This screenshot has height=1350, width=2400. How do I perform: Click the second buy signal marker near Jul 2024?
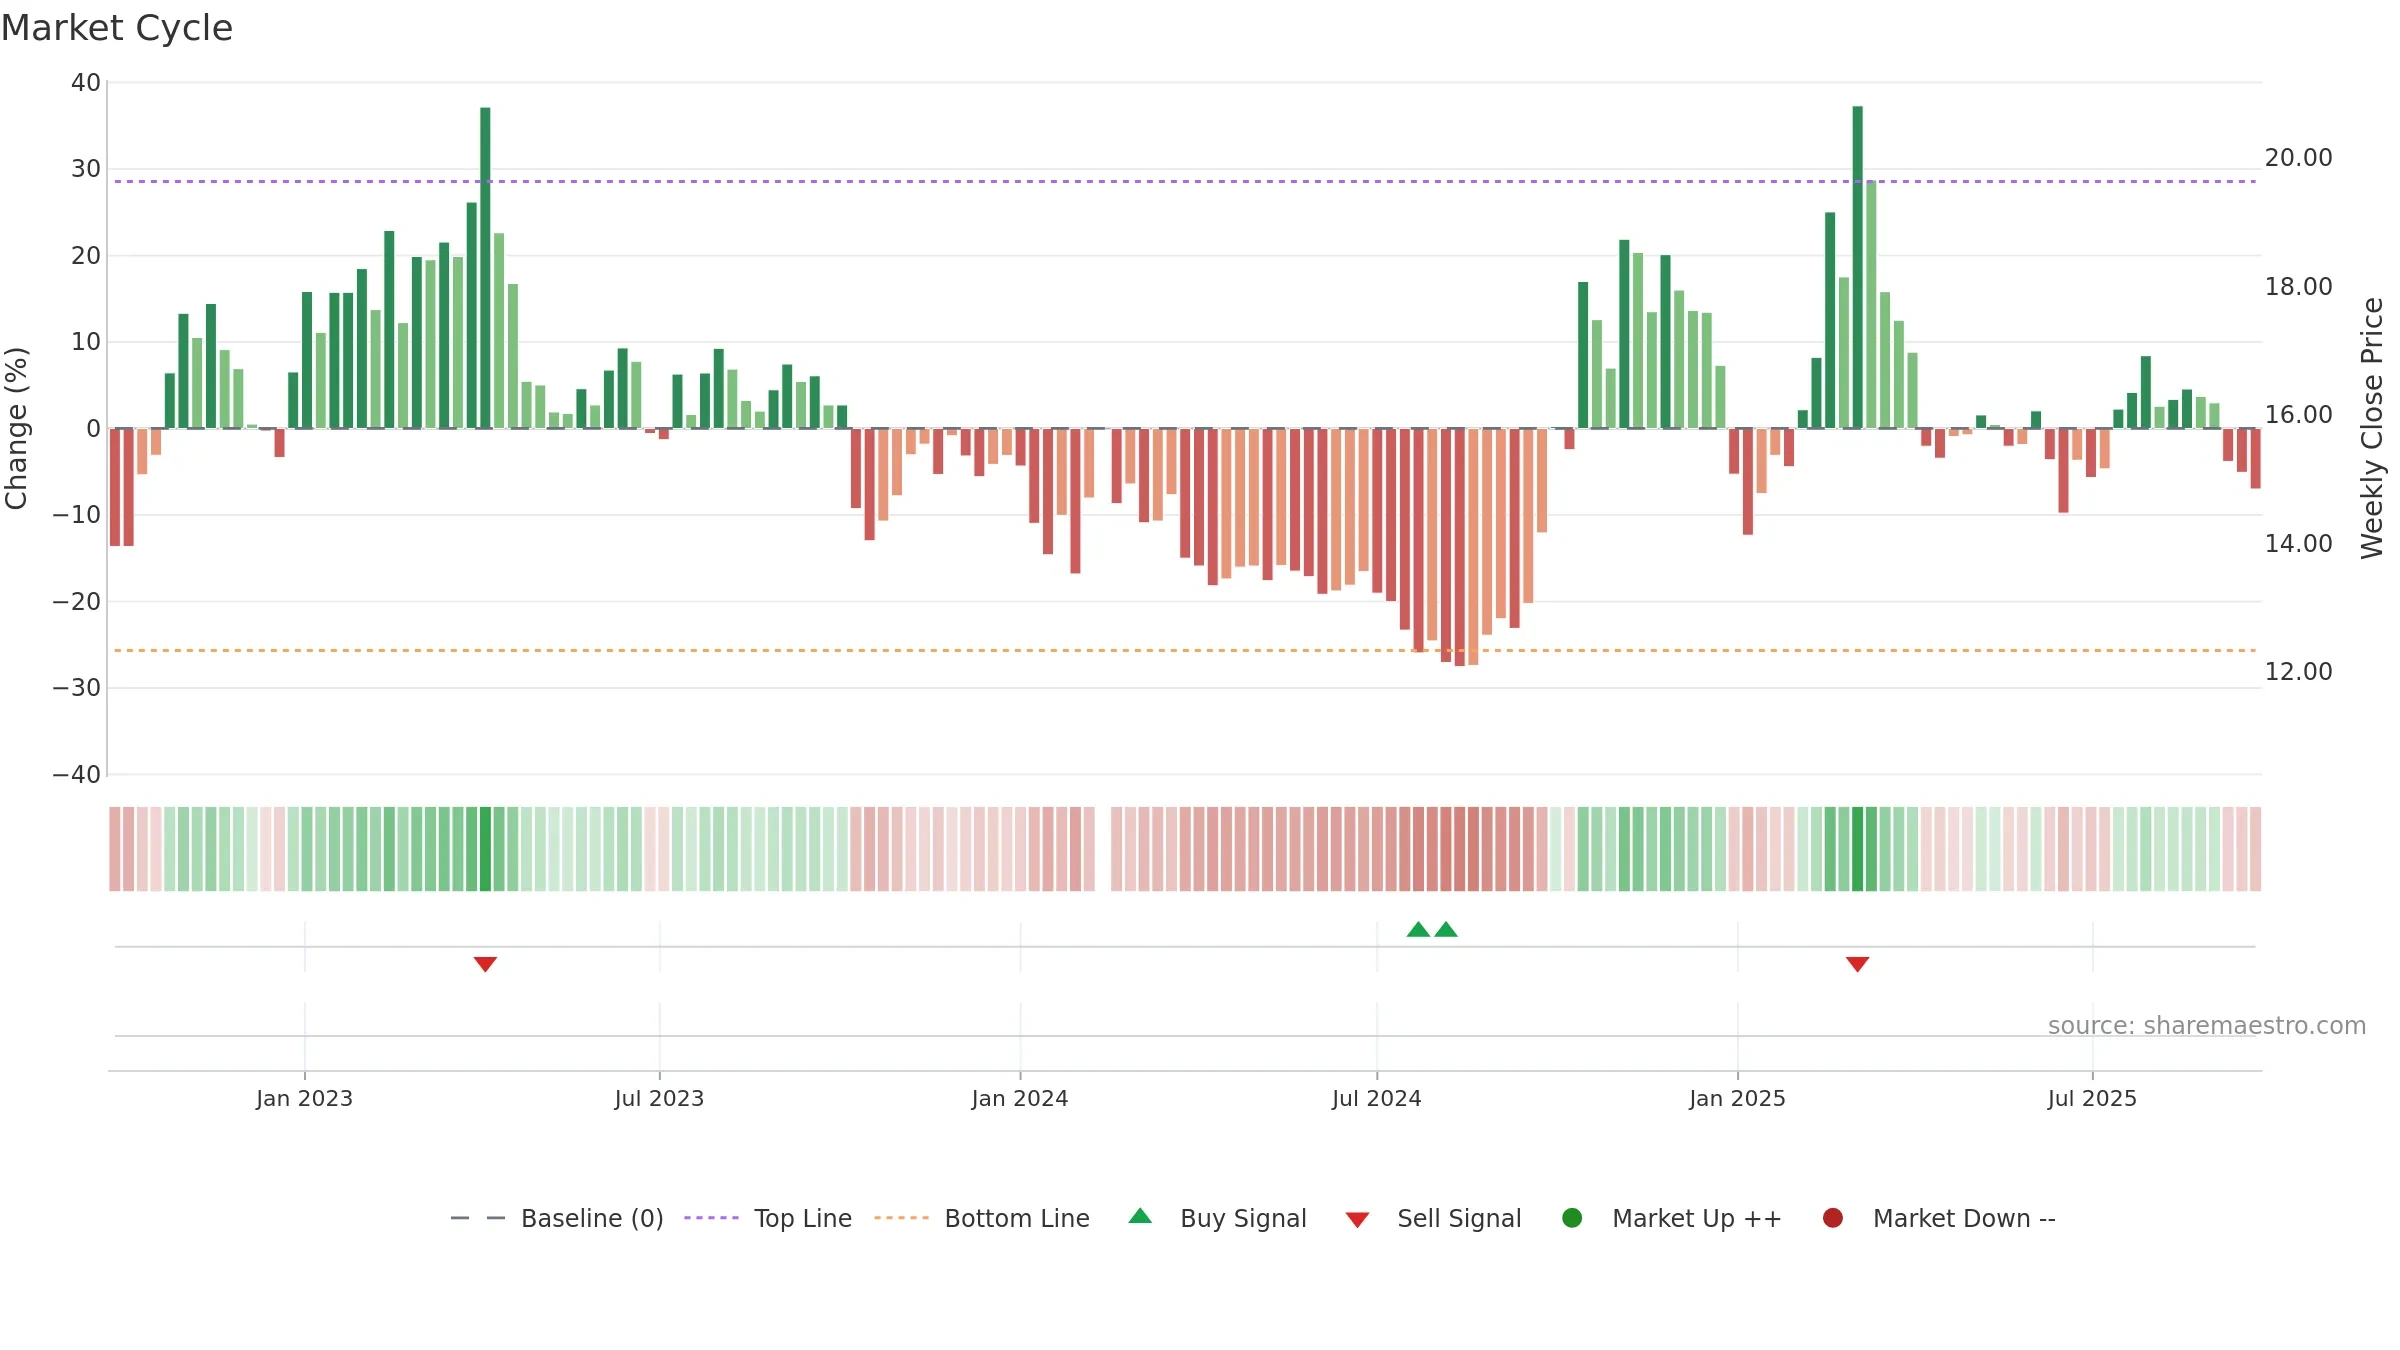1446,929
